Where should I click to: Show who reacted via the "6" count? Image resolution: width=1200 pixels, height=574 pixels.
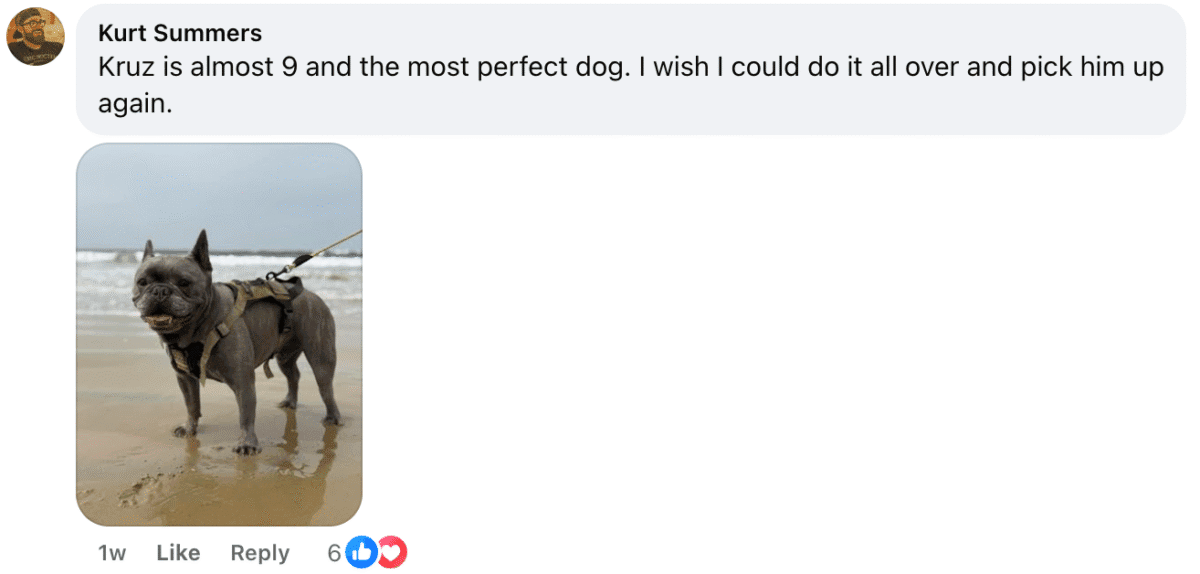tap(334, 553)
